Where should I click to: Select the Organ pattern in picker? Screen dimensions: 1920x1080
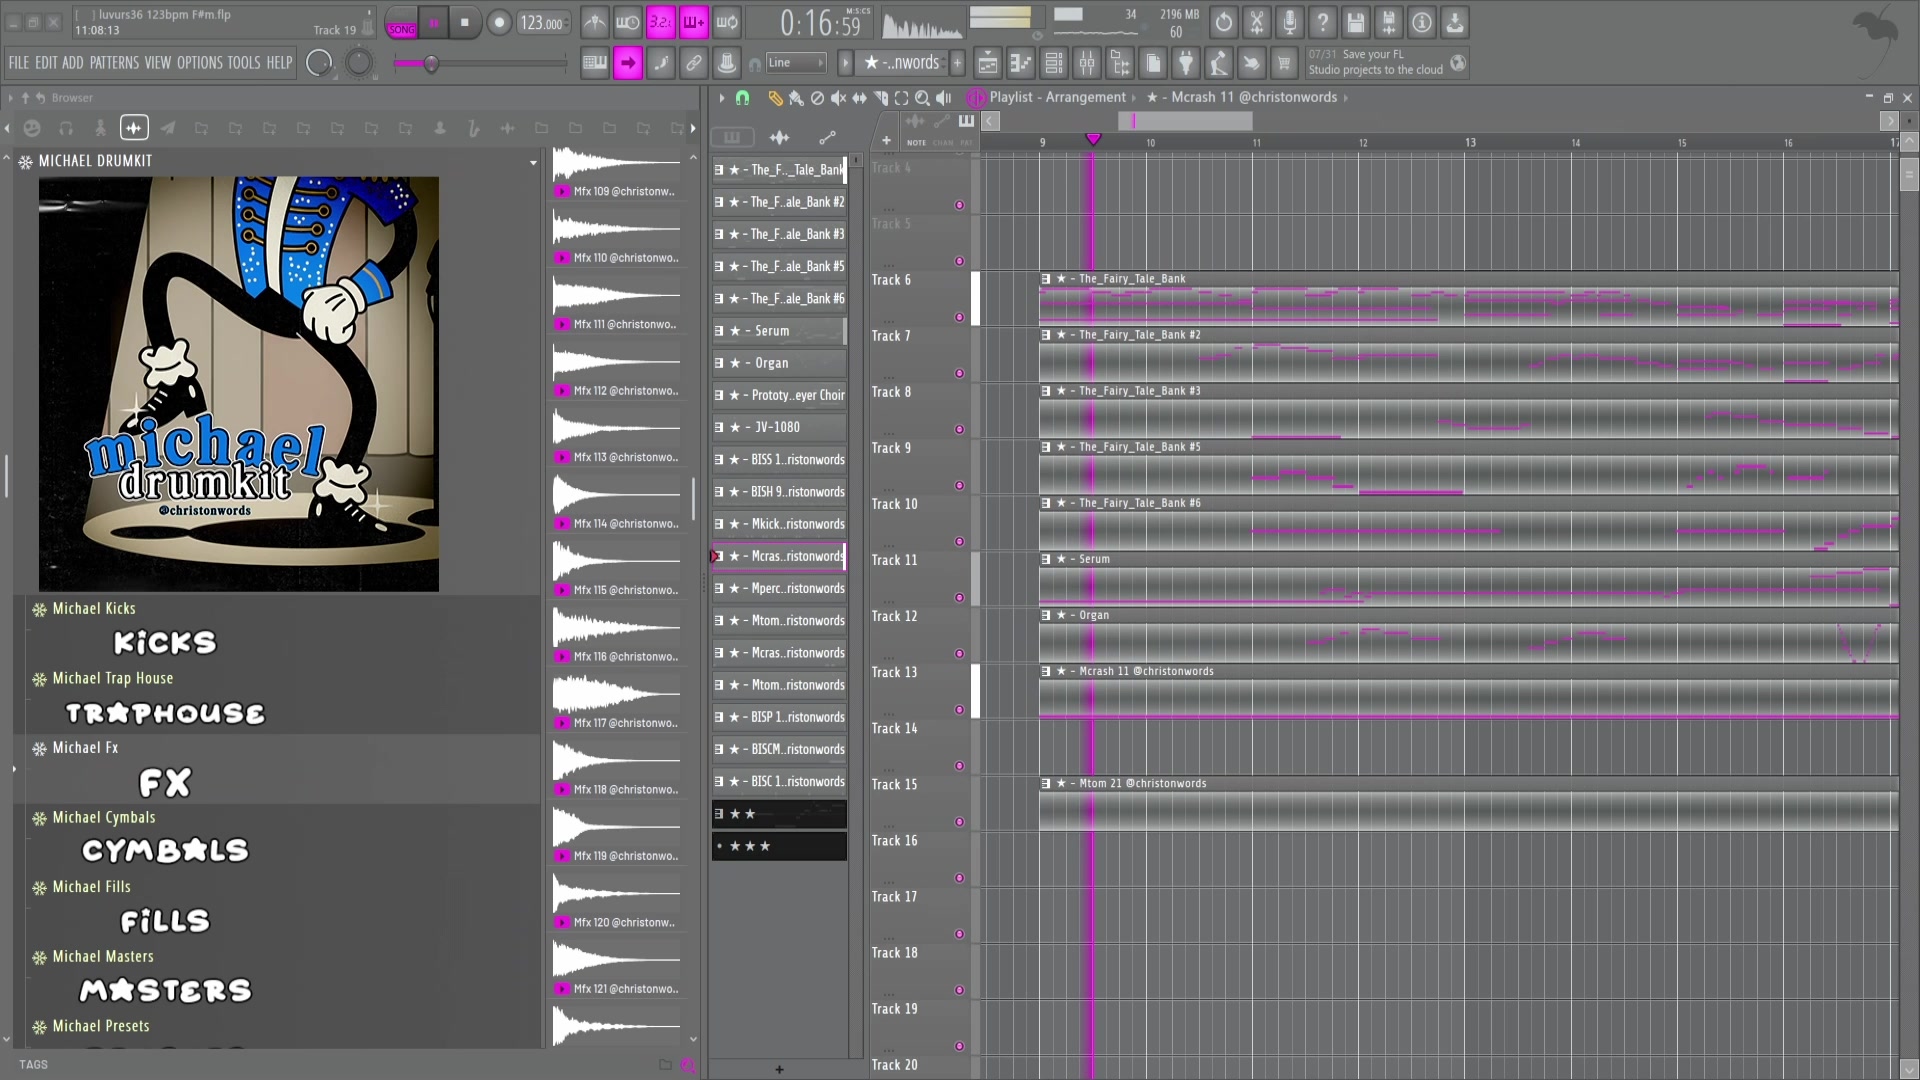point(780,363)
